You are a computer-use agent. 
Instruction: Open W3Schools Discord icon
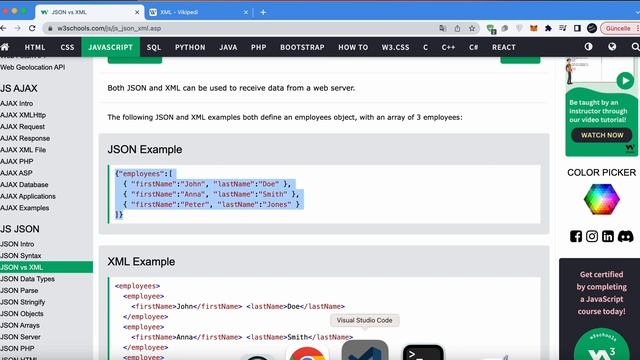[x=625, y=236]
